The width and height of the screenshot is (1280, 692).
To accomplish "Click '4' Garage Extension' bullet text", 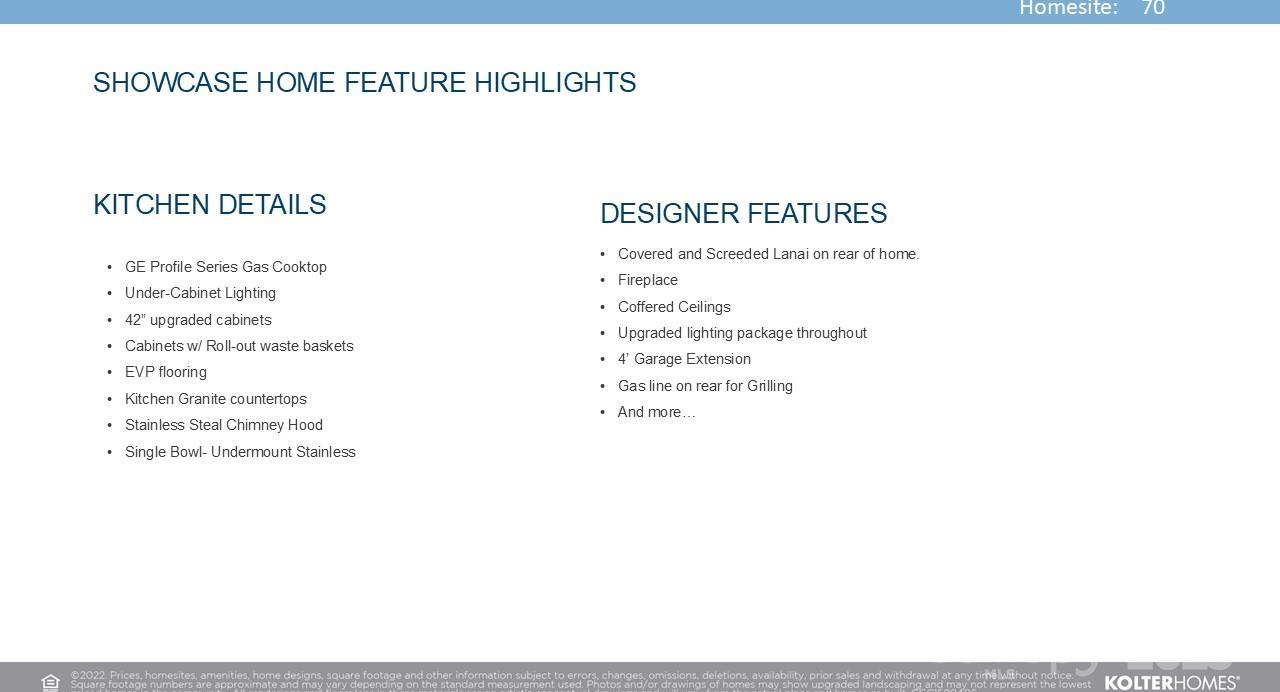I will [684, 359].
